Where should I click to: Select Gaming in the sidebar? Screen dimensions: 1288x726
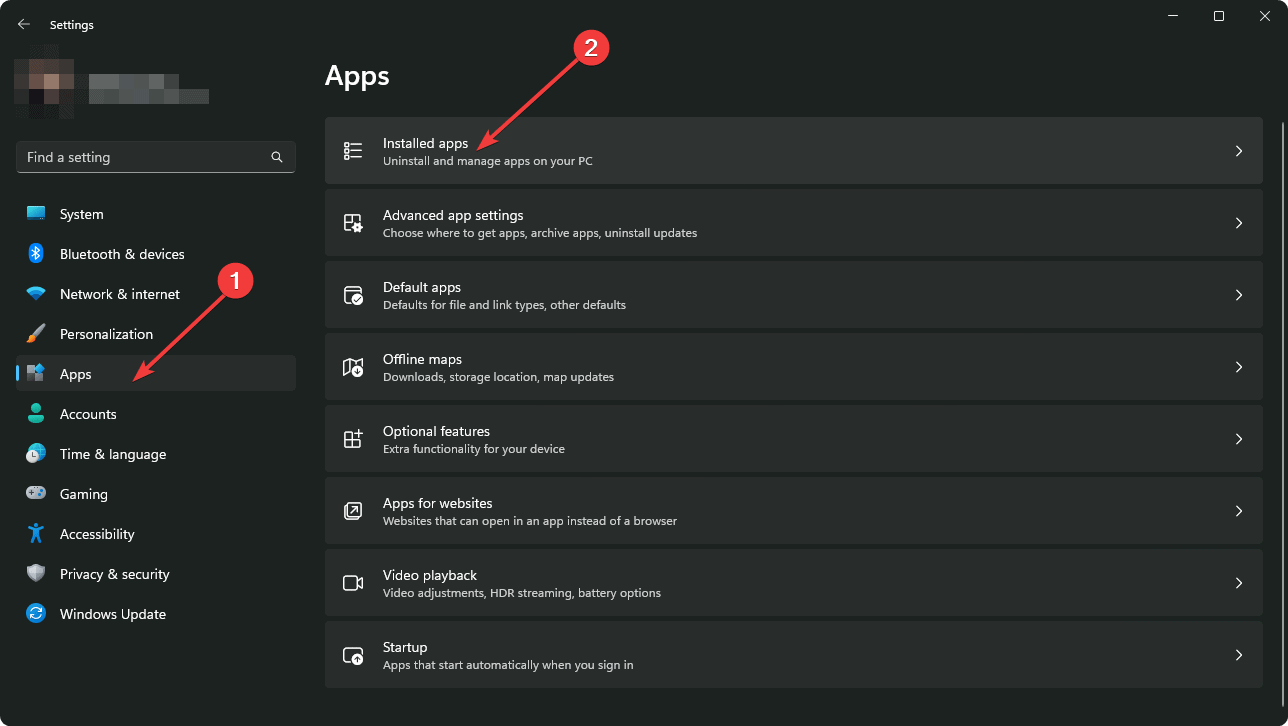coord(156,494)
